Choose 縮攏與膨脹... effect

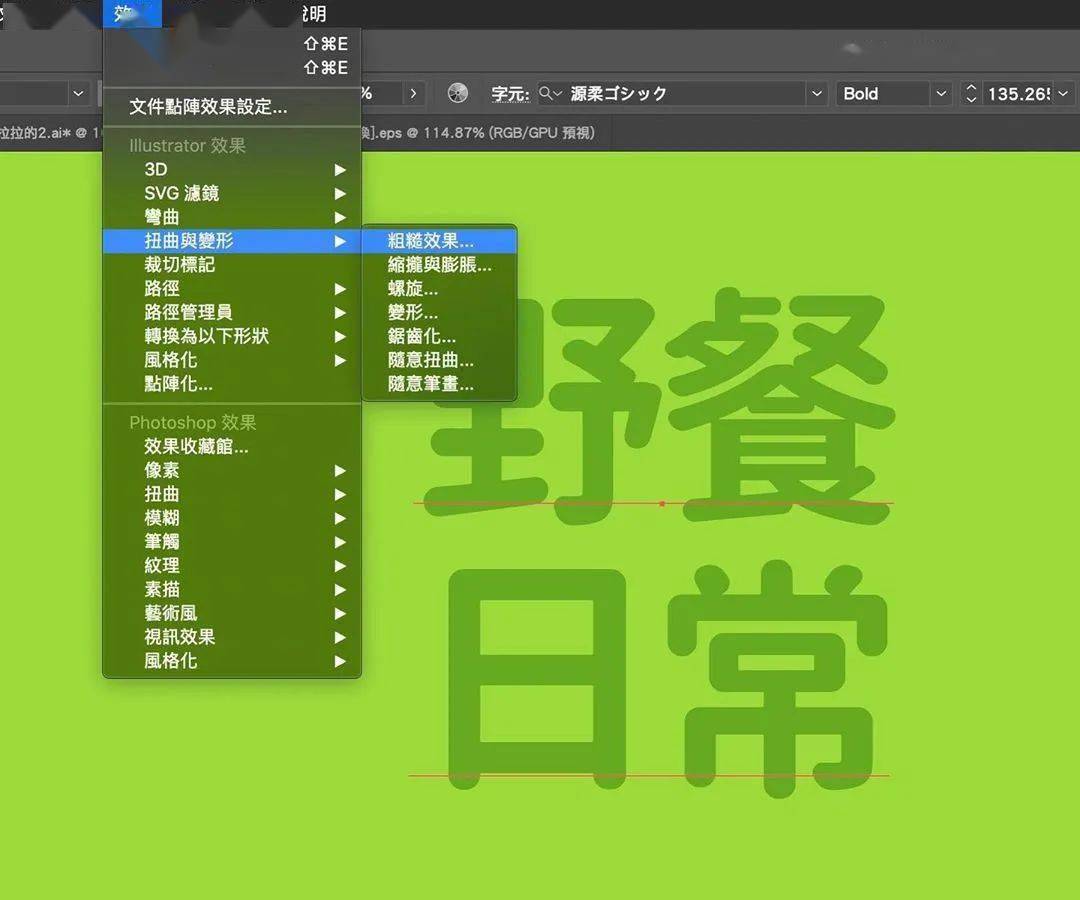439,264
